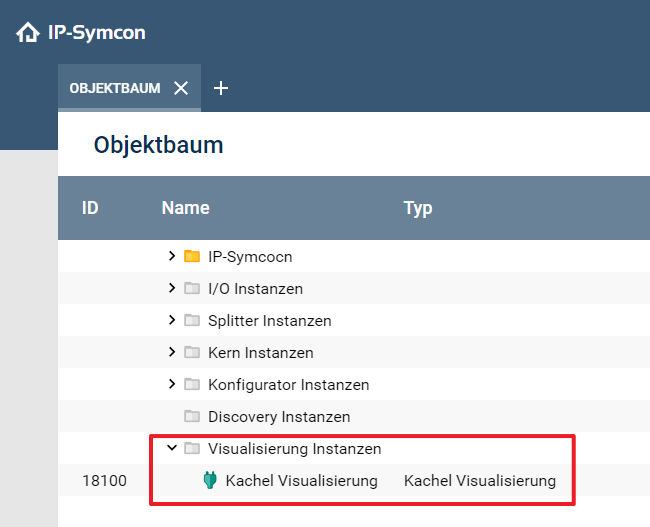Click the Splitter Instanzen folder icon
650x527 pixels.
(x=192, y=321)
